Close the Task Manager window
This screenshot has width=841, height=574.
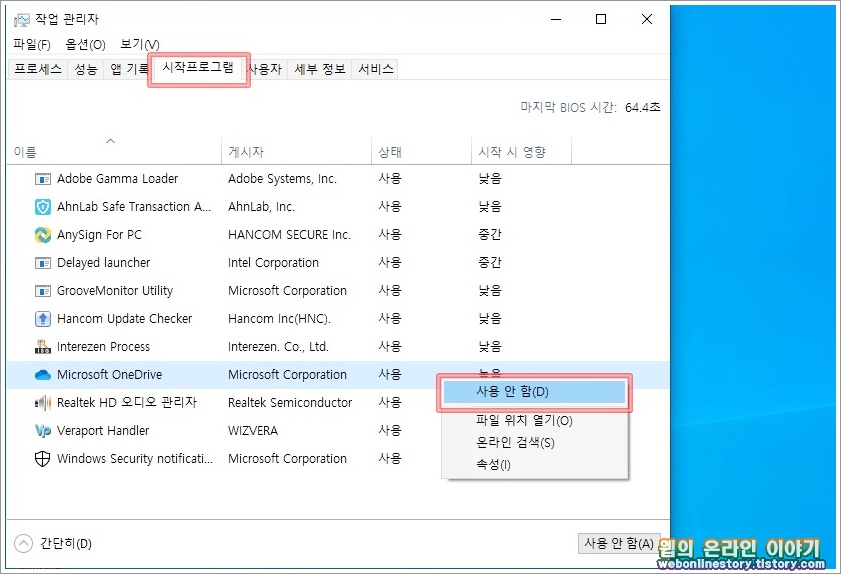pyautogui.click(x=647, y=20)
